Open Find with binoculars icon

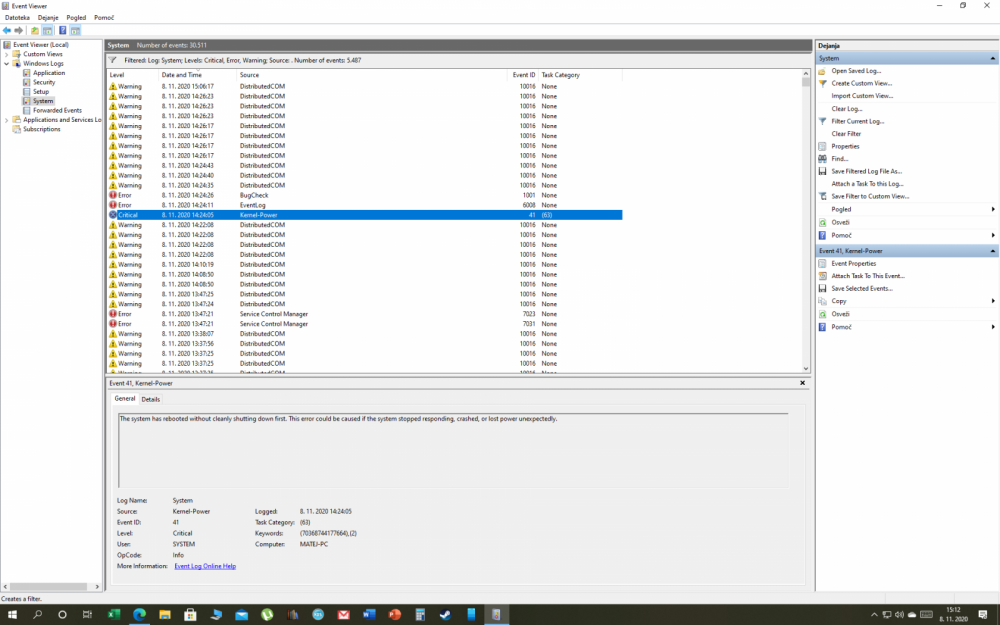click(839, 159)
